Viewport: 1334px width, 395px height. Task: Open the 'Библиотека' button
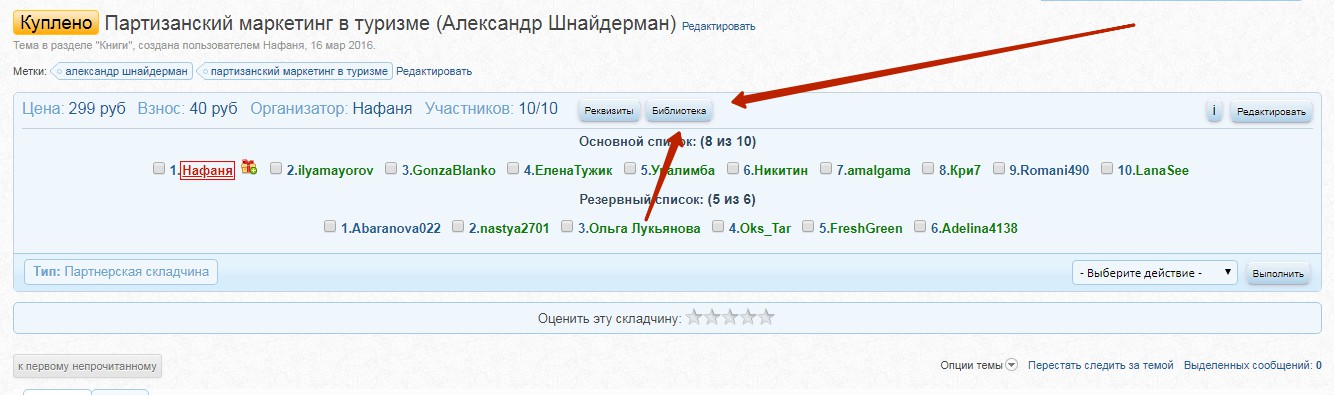click(x=679, y=111)
